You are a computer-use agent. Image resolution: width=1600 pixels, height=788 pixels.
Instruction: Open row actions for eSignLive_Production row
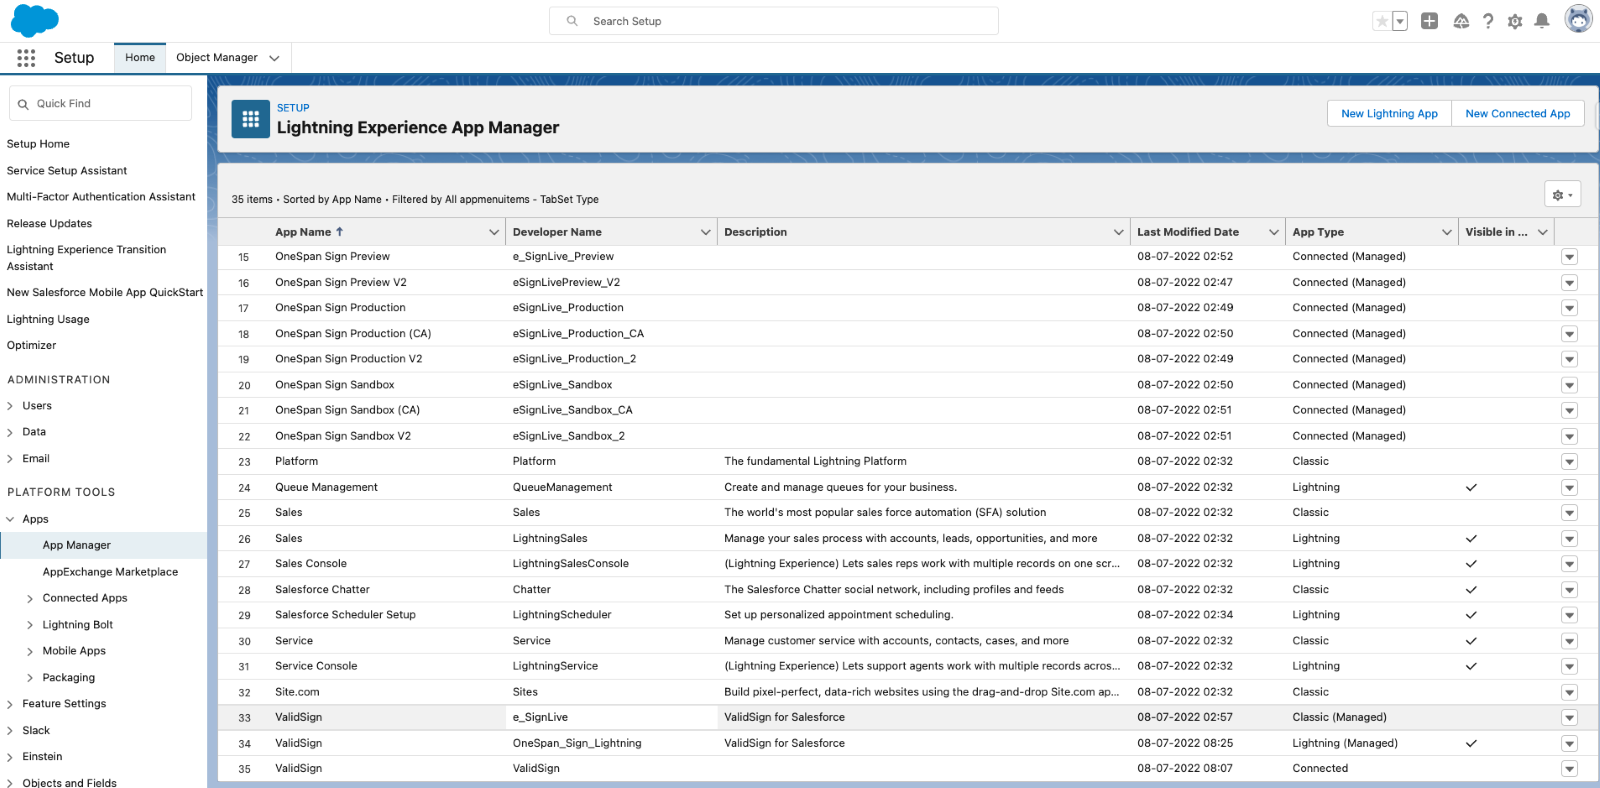1569,308
